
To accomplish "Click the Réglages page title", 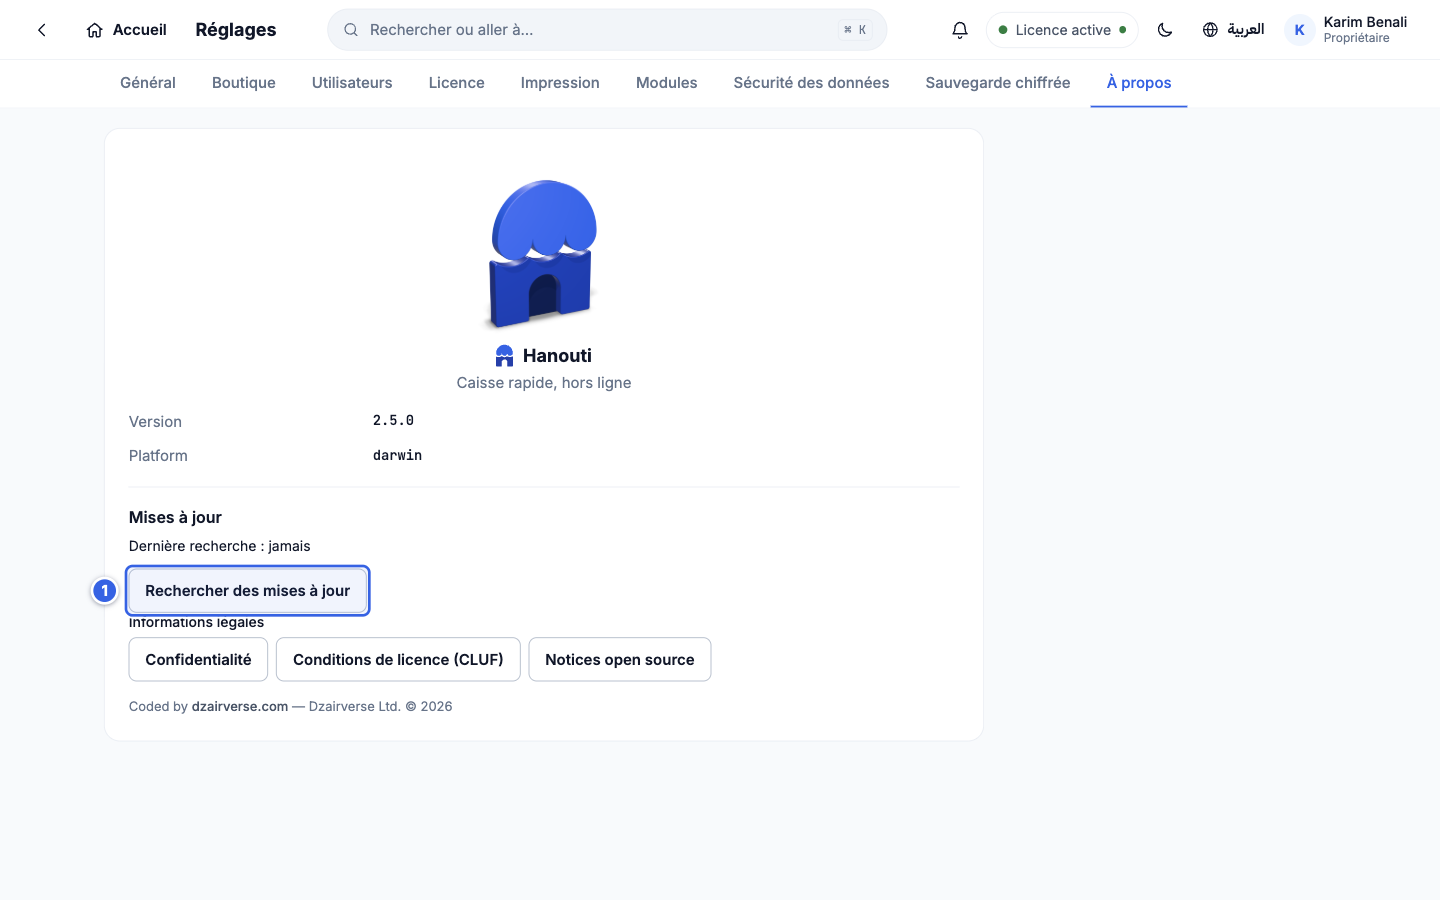I will point(236,30).
